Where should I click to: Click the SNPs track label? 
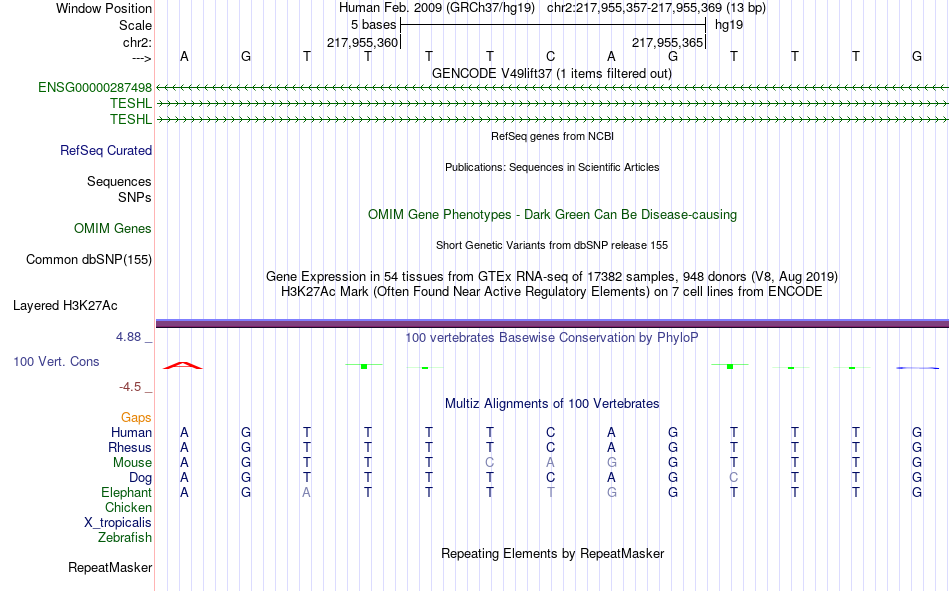[135, 197]
